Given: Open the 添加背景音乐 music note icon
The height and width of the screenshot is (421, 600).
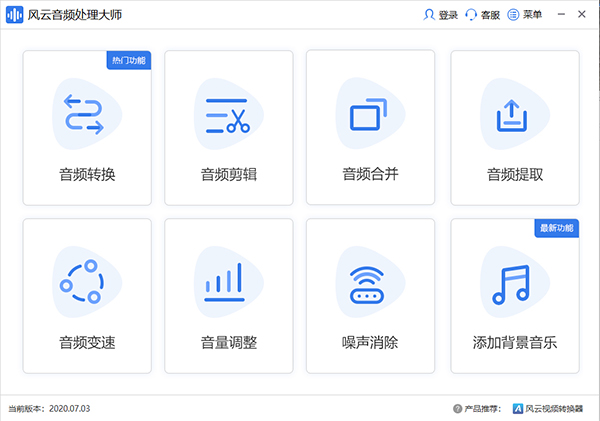Looking at the screenshot, I should tap(514, 284).
